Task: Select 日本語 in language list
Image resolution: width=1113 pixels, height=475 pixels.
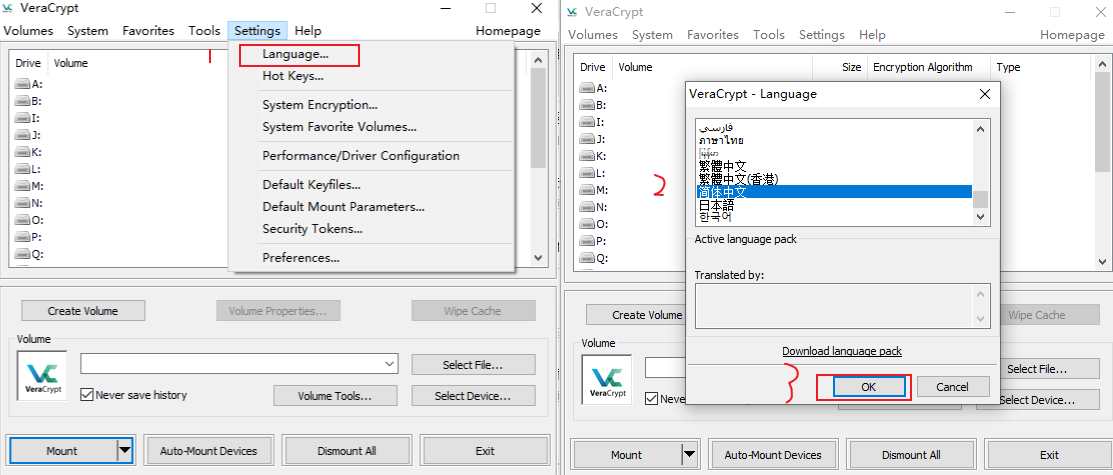Action: coord(718,204)
